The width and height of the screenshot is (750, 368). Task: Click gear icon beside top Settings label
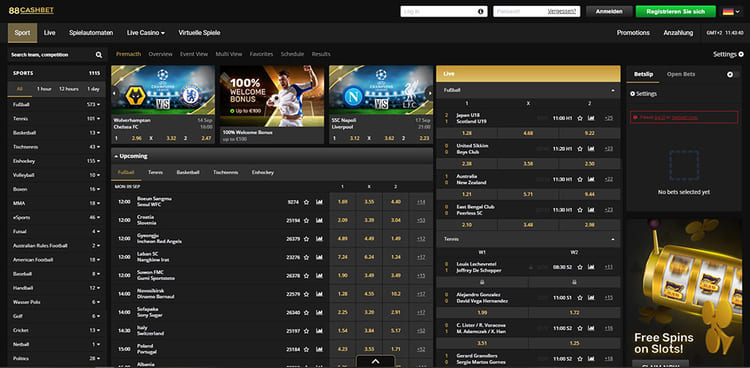741,55
